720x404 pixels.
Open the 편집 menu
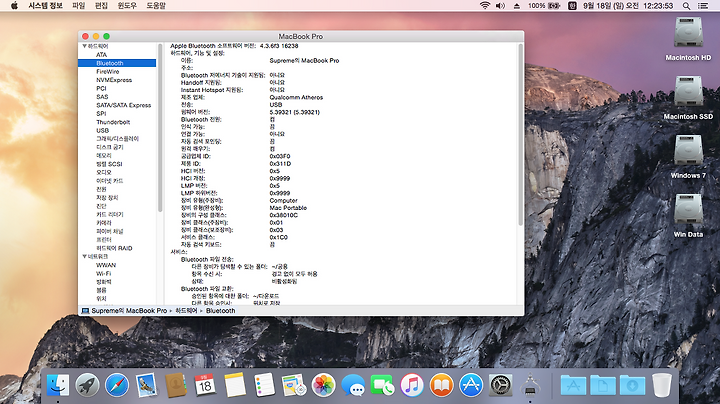[x=101, y=6]
